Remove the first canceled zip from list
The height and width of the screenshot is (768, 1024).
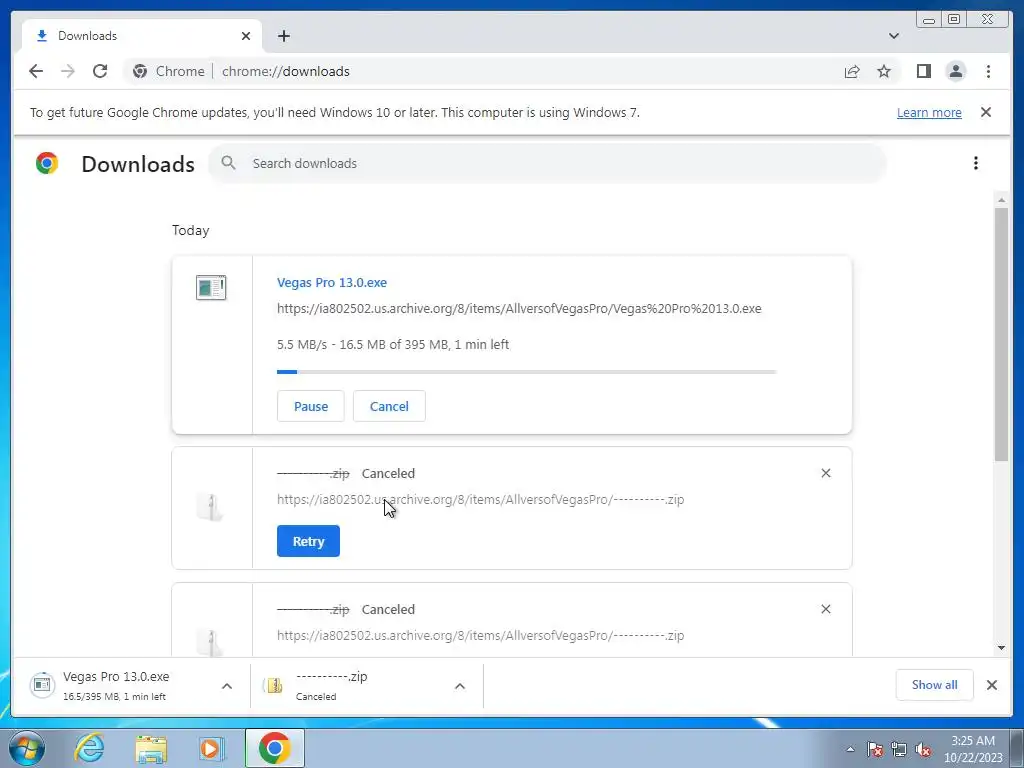pyautogui.click(x=825, y=473)
